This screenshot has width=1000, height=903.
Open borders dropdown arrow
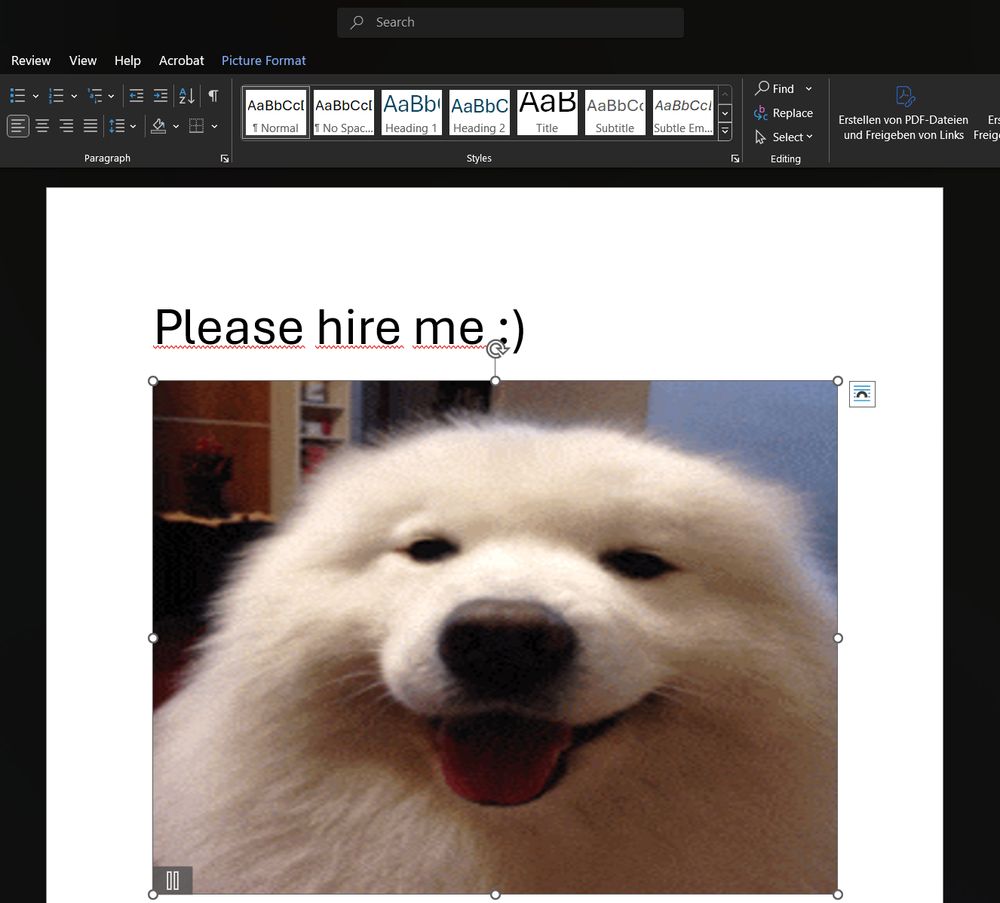pos(214,126)
